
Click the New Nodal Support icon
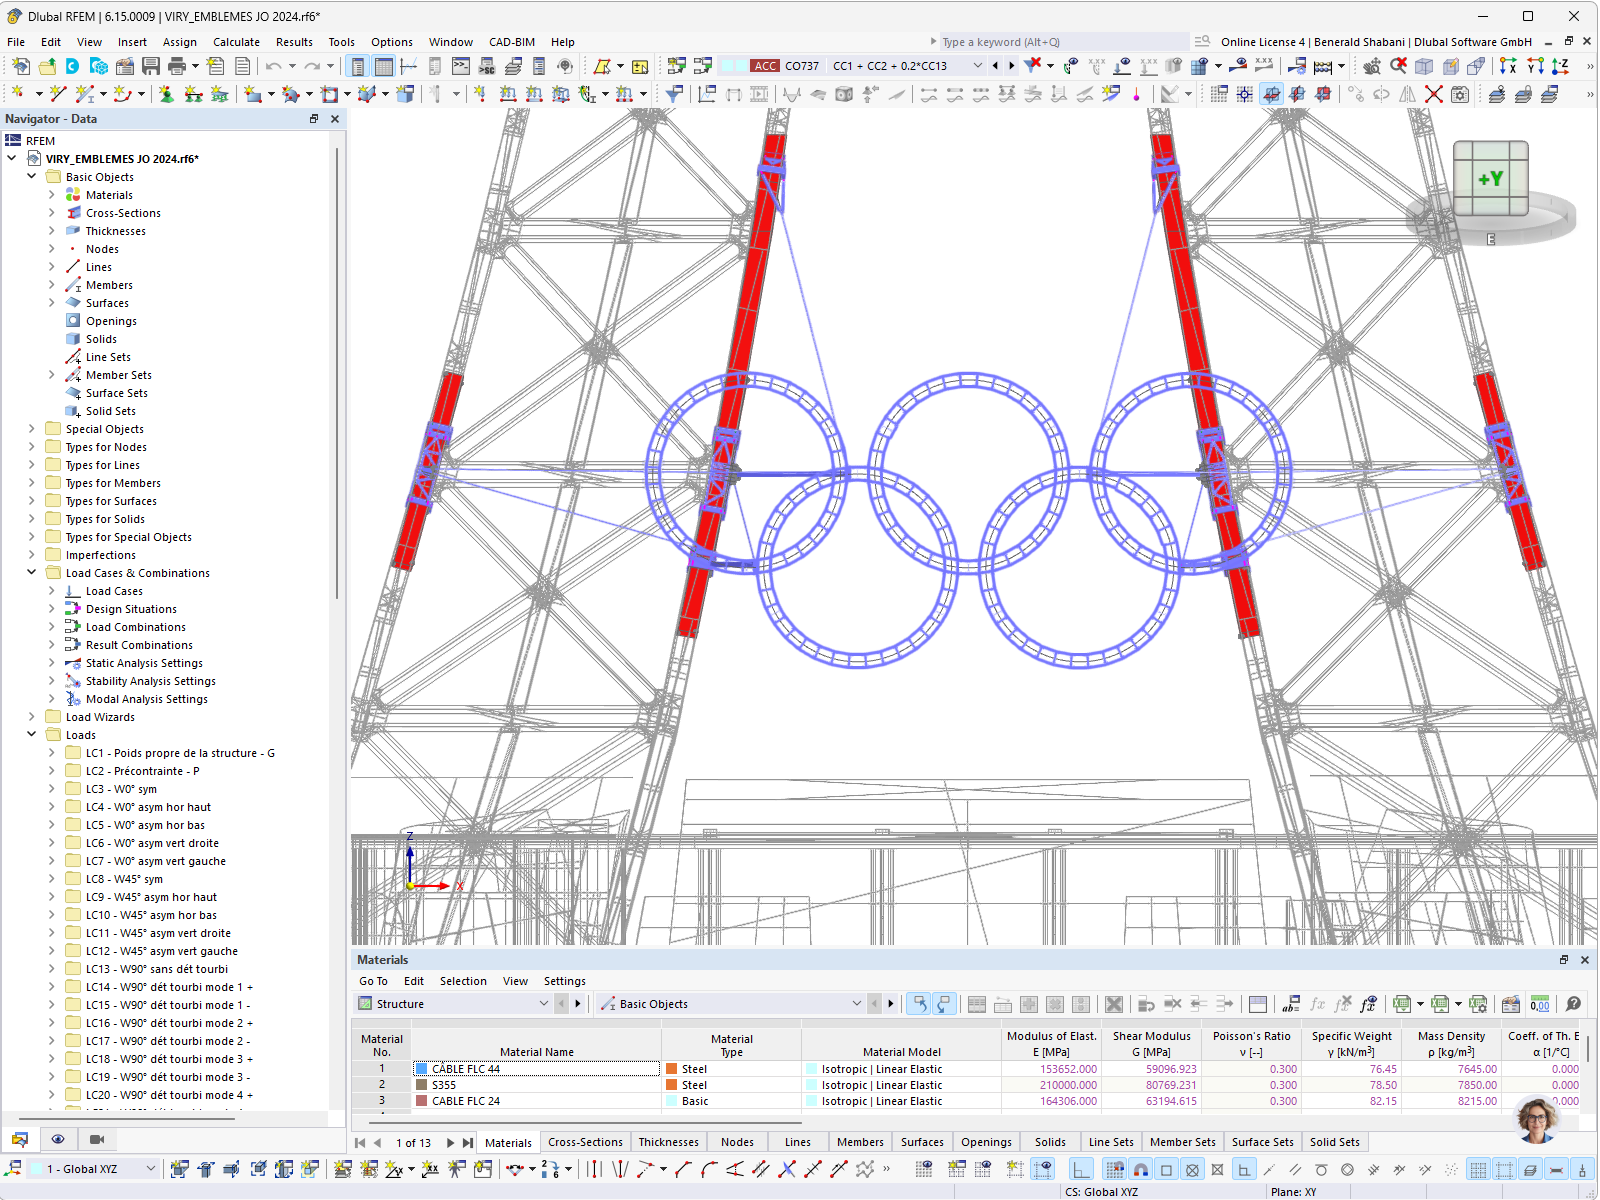tap(166, 94)
